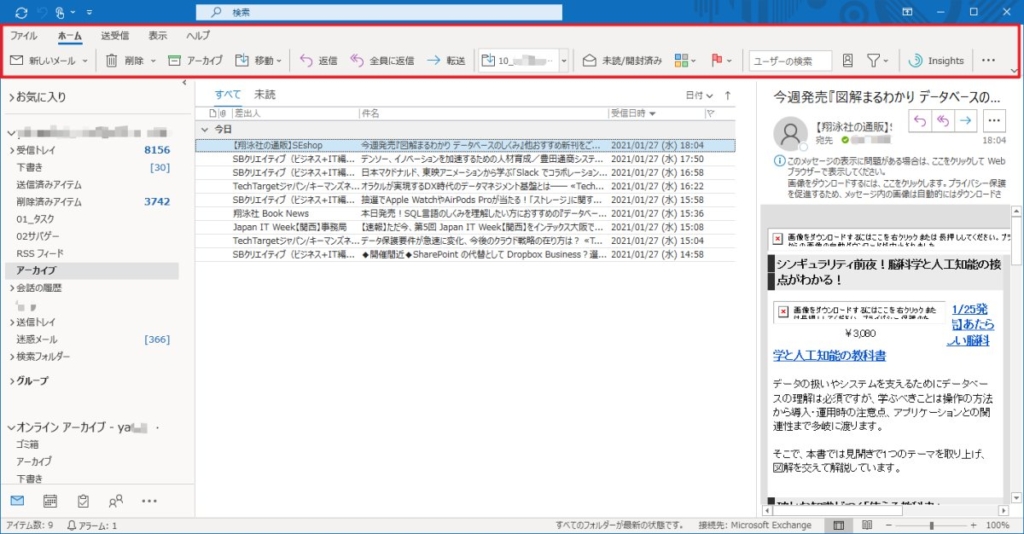1024x534 pixels.
Task: Click the 検索 search box
Action: [379, 12]
